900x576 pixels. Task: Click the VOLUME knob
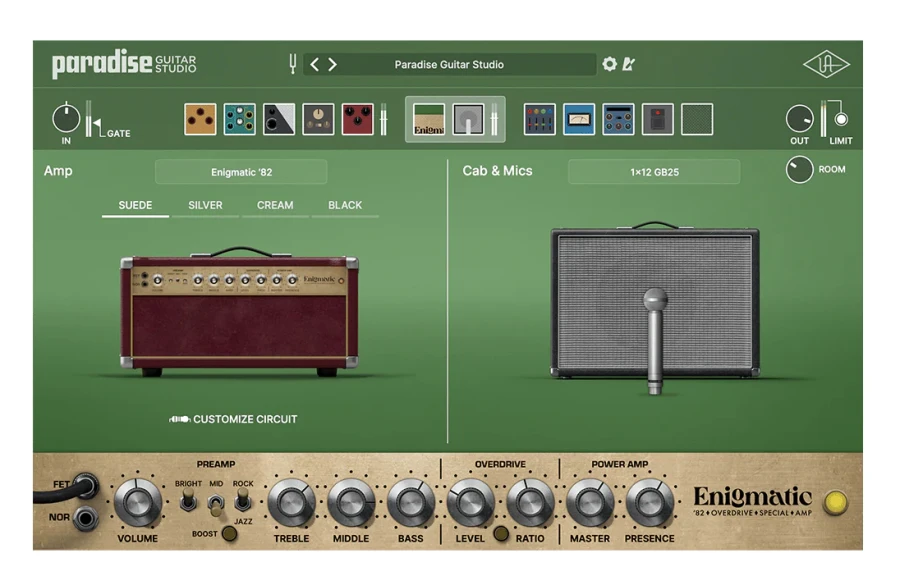[137, 503]
